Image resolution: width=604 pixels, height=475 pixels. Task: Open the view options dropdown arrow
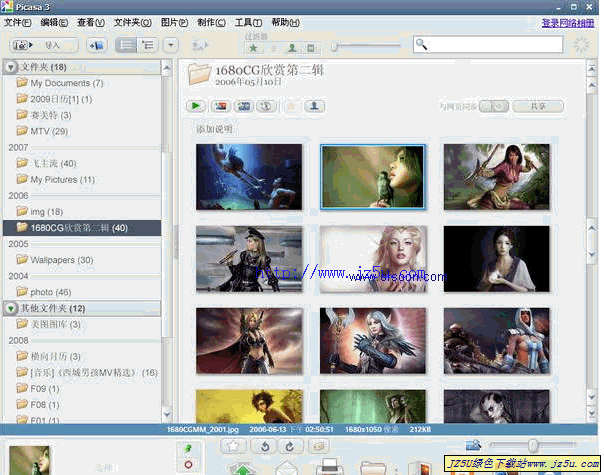(171, 45)
